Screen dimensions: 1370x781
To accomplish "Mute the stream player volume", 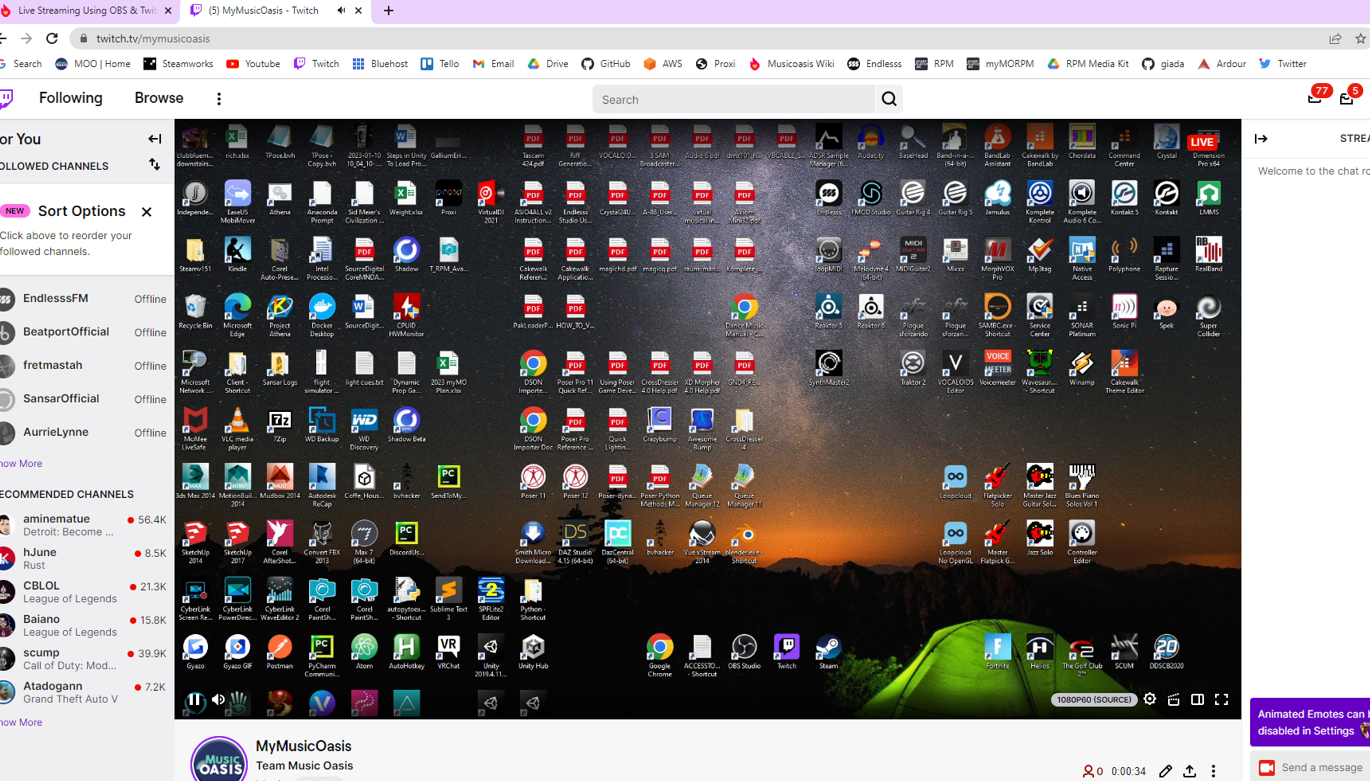I will pos(218,701).
